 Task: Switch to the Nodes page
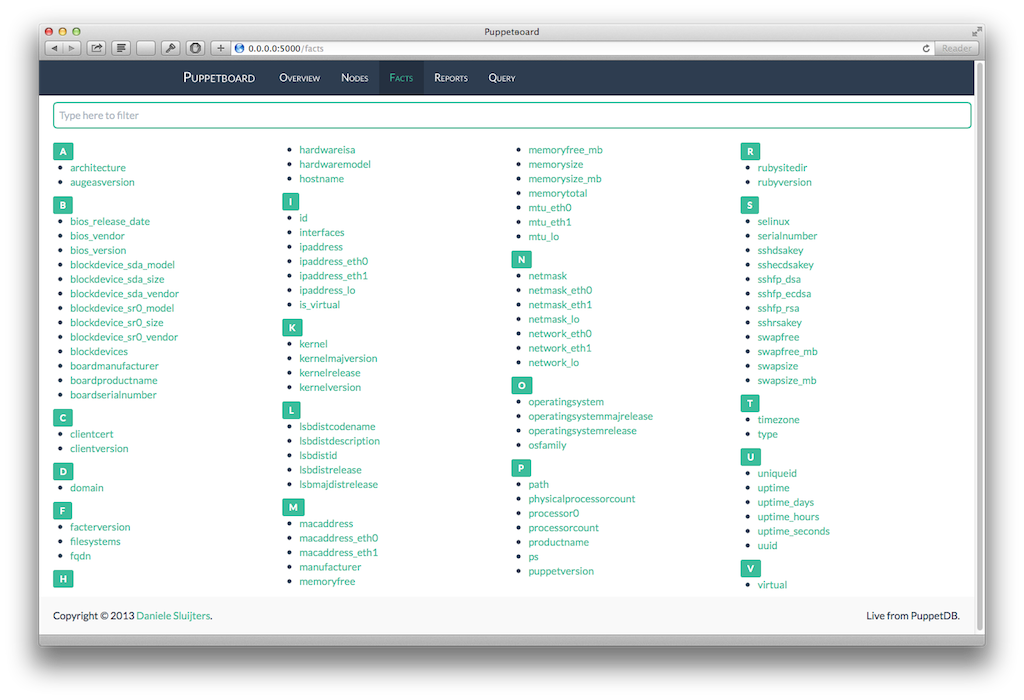pyautogui.click(x=354, y=78)
